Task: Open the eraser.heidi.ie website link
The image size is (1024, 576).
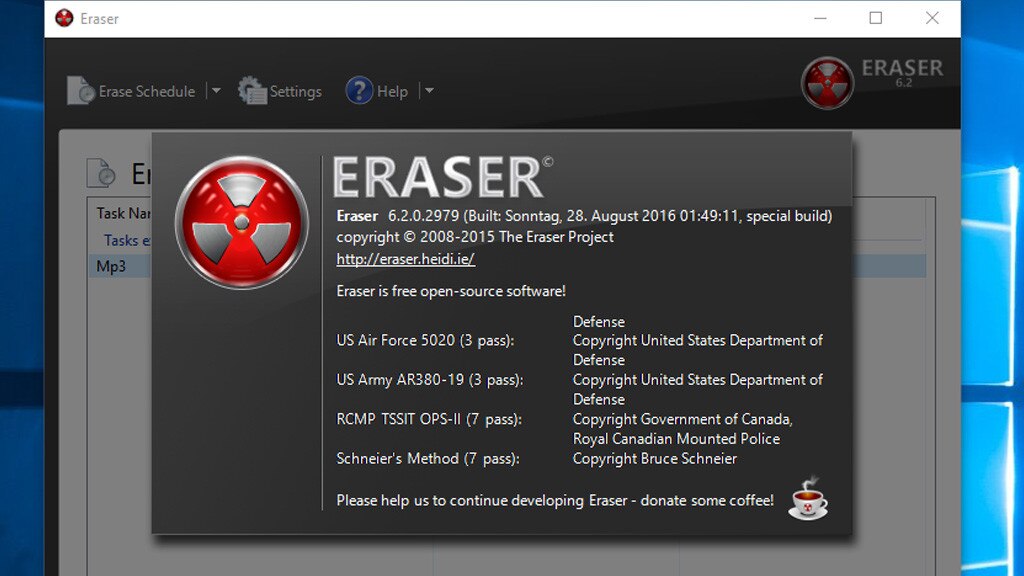Action: click(x=405, y=259)
